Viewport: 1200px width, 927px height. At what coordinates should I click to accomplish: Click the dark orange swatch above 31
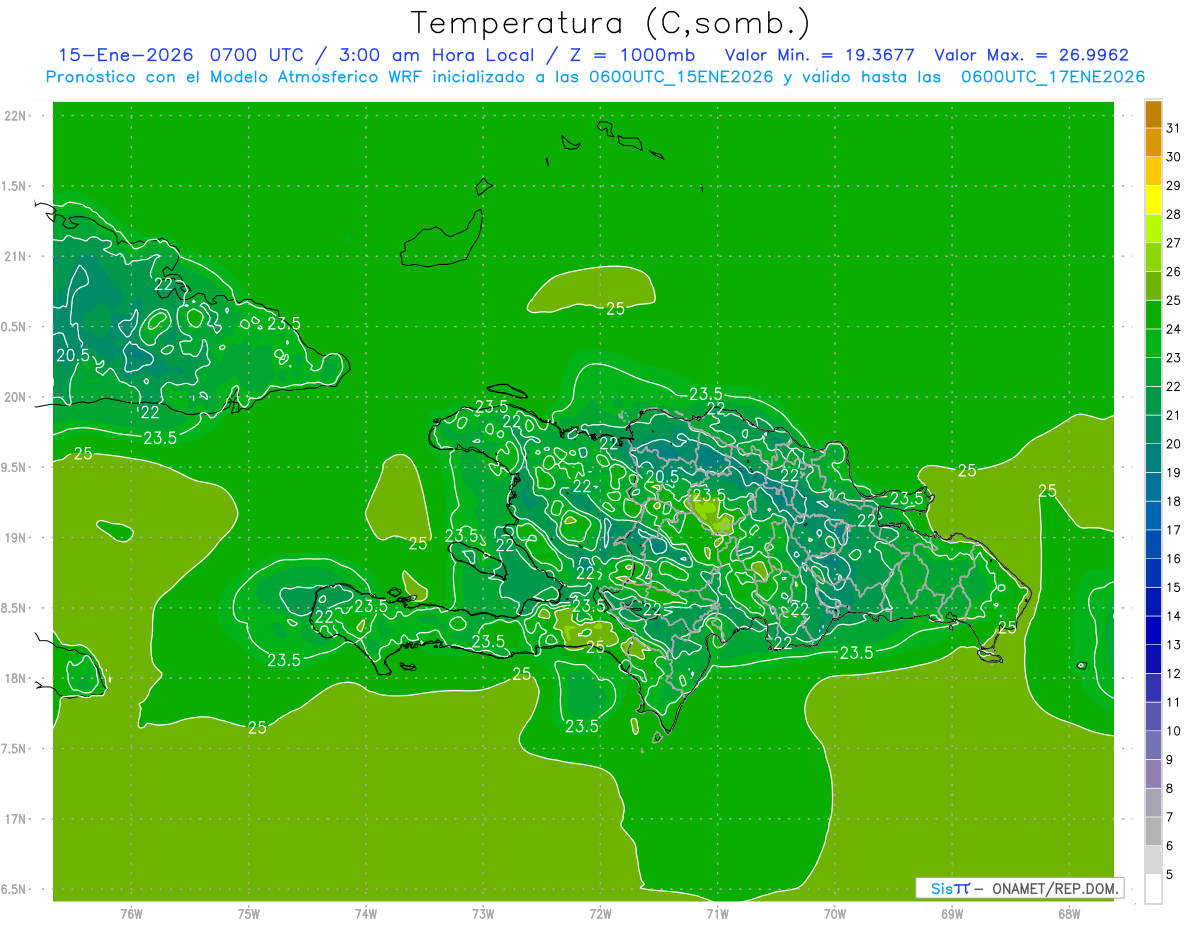pyautogui.click(x=1153, y=114)
